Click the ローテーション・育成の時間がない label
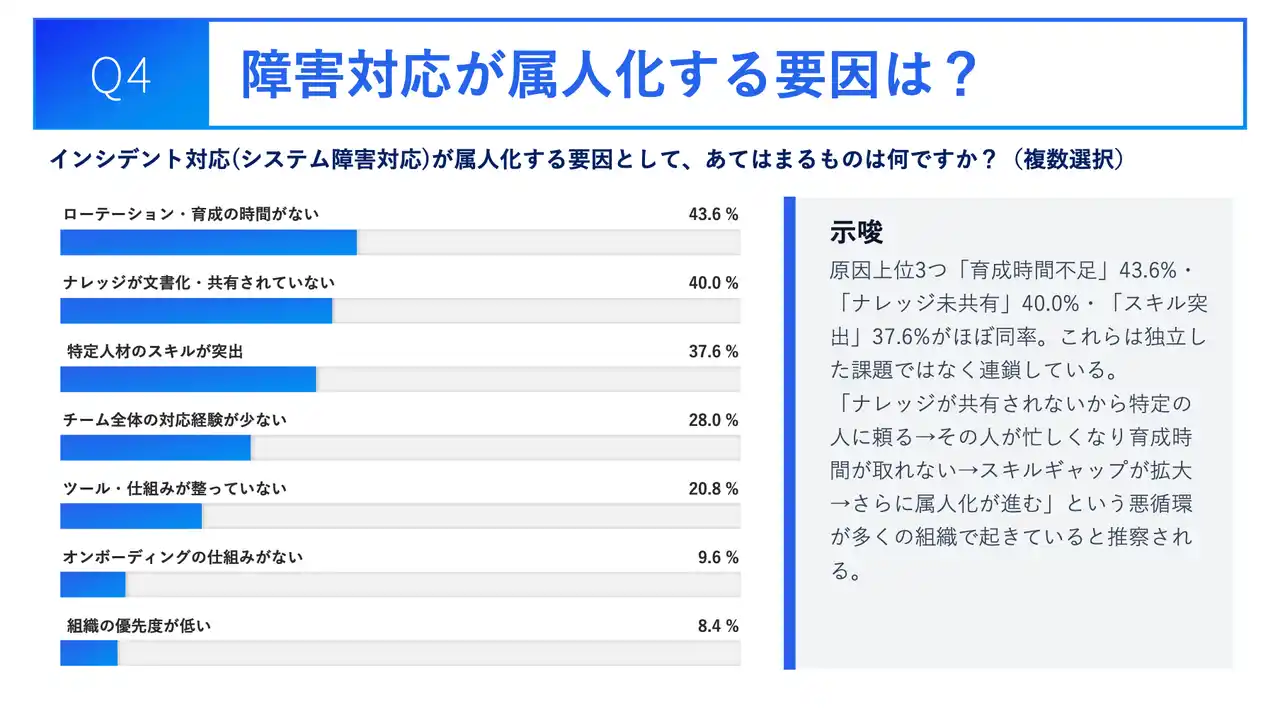The width and height of the screenshot is (1280, 716). 191,214
